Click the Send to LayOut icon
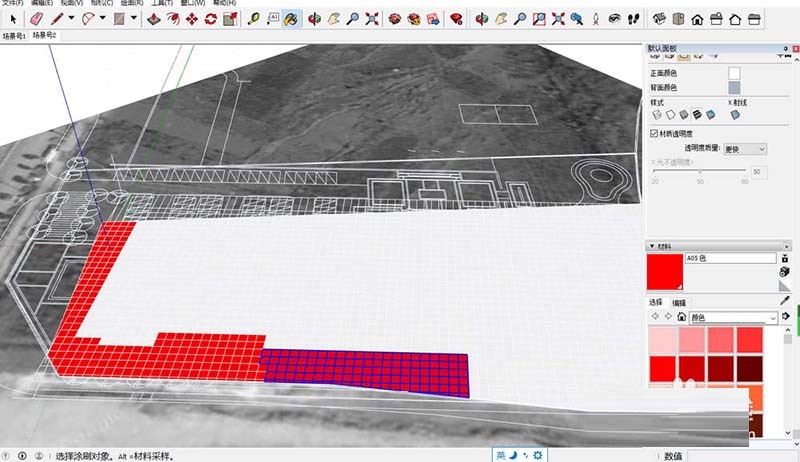Image resolution: width=800 pixels, height=462 pixels. point(433,19)
